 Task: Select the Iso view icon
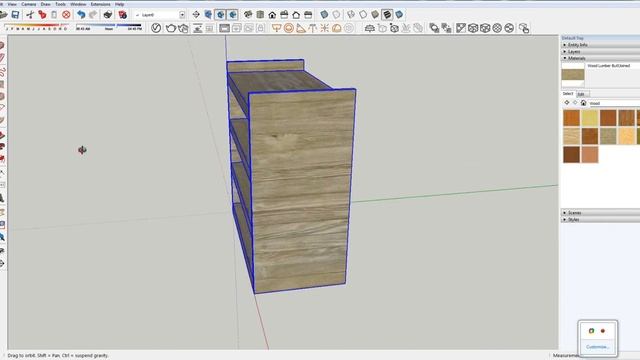click(248, 15)
